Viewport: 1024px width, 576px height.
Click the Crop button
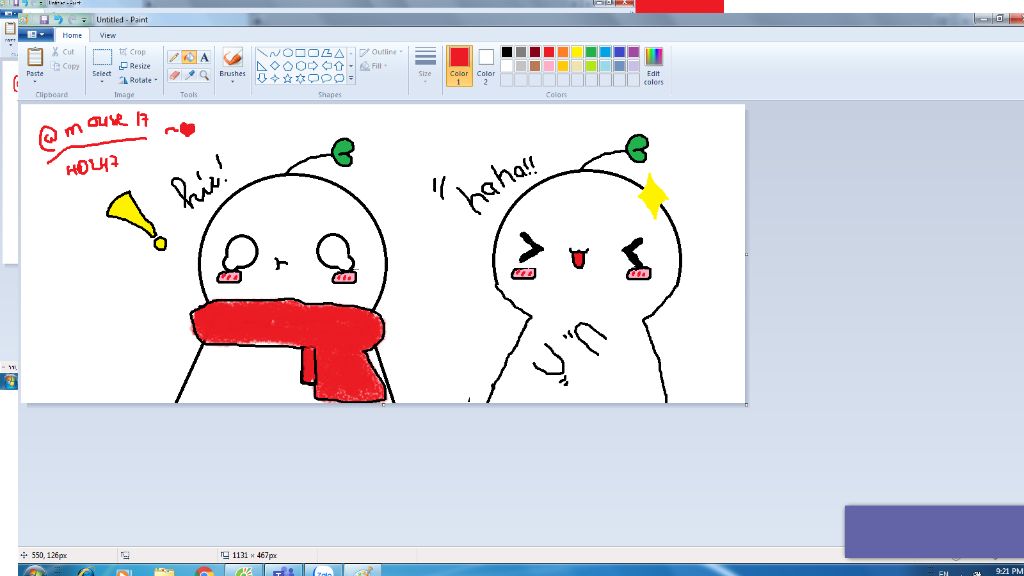[x=133, y=52]
